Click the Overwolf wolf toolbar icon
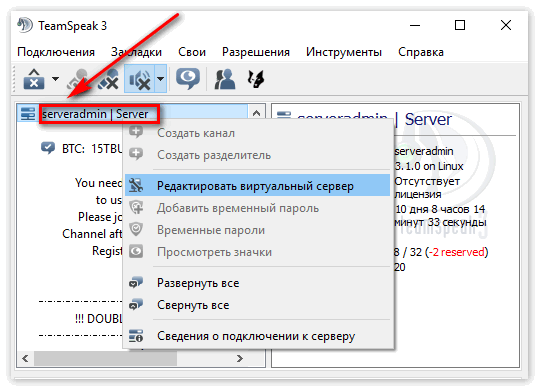This screenshot has height=390, width=539. tap(256, 79)
